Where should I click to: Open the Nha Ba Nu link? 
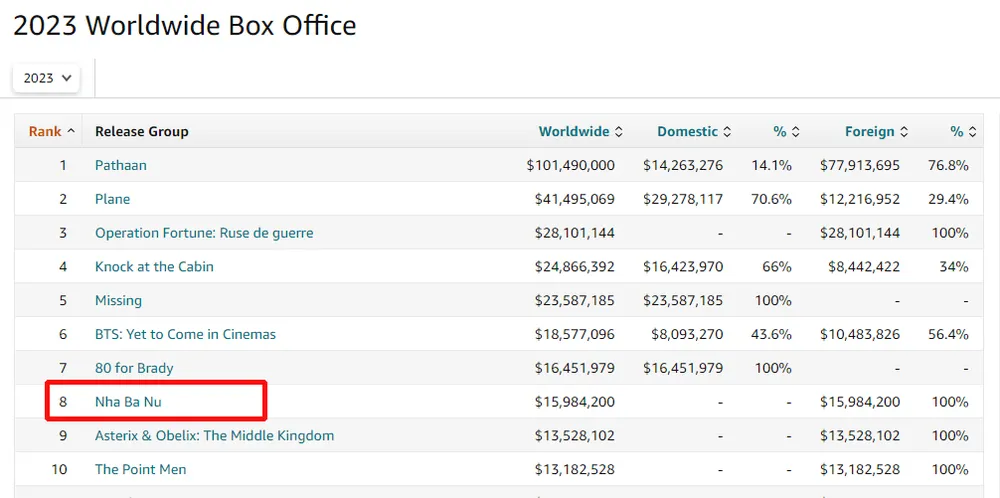click(x=128, y=402)
